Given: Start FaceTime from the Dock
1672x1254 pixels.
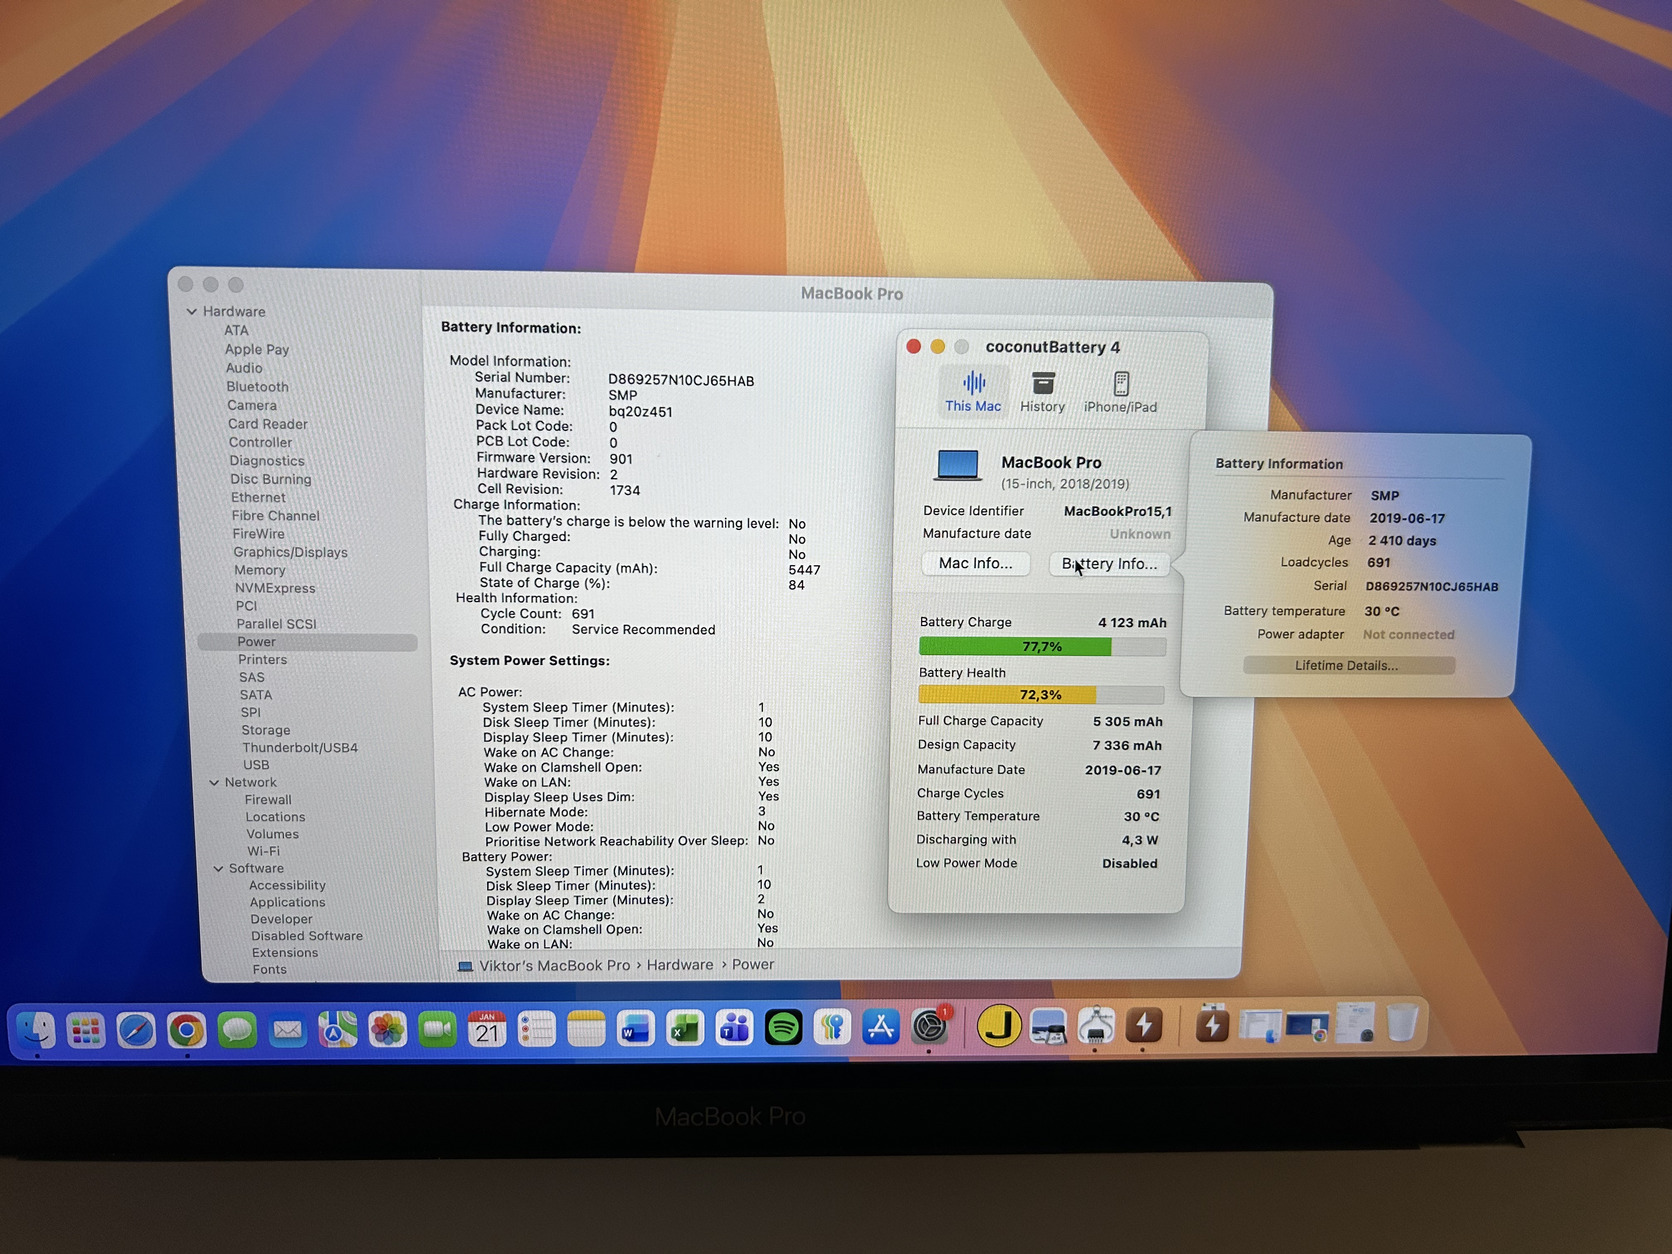Looking at the screenshot, I should point(437,1029).
